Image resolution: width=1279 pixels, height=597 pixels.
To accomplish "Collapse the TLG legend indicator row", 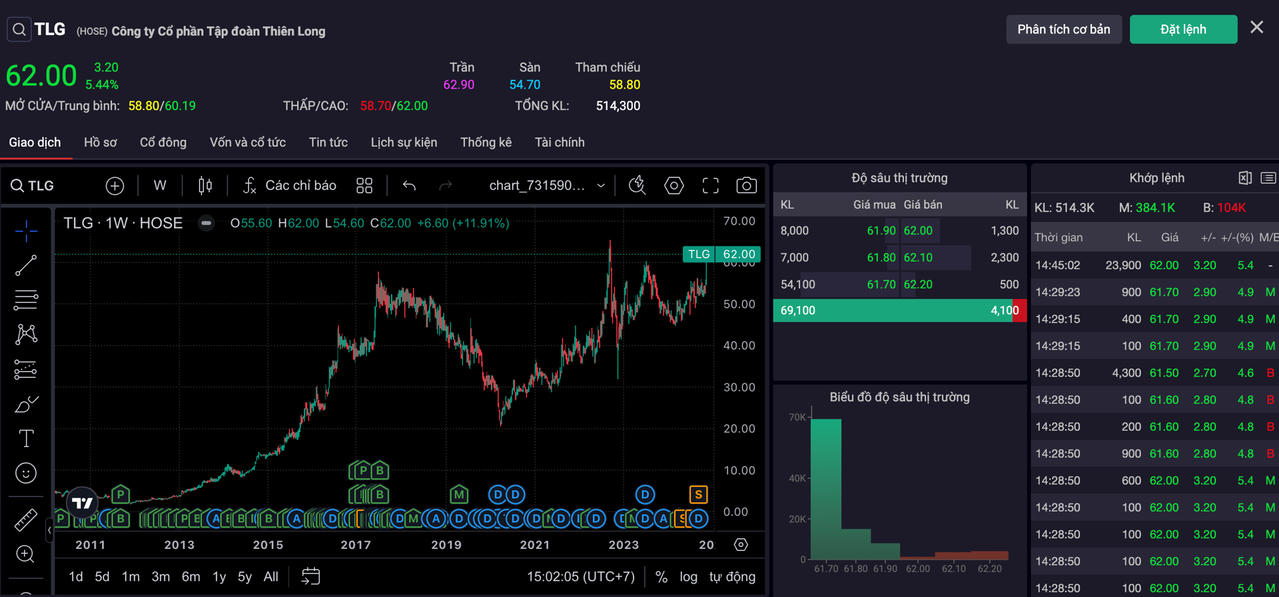I will point(206,223).
